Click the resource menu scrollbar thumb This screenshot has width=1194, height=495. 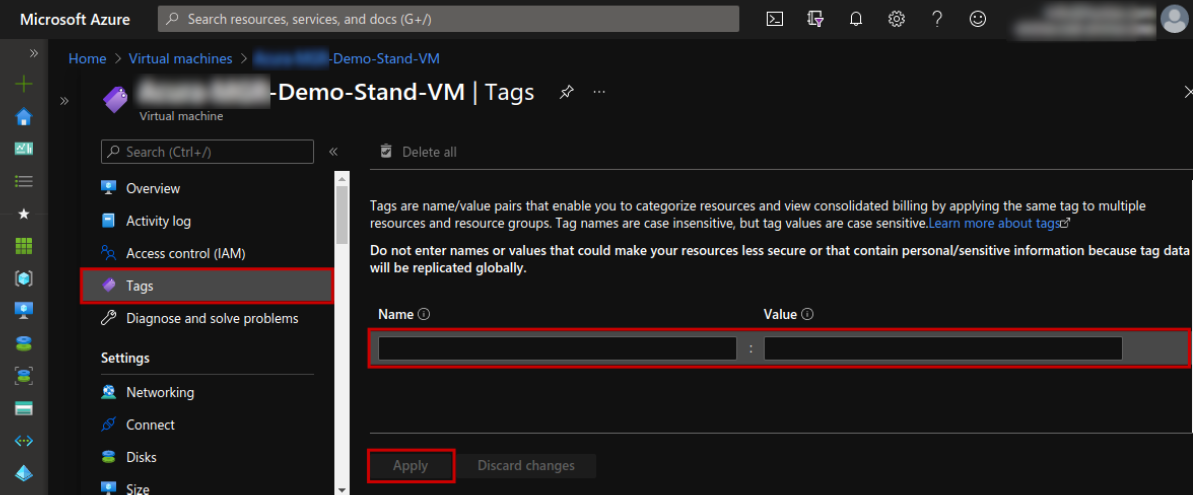coord(342,215)
